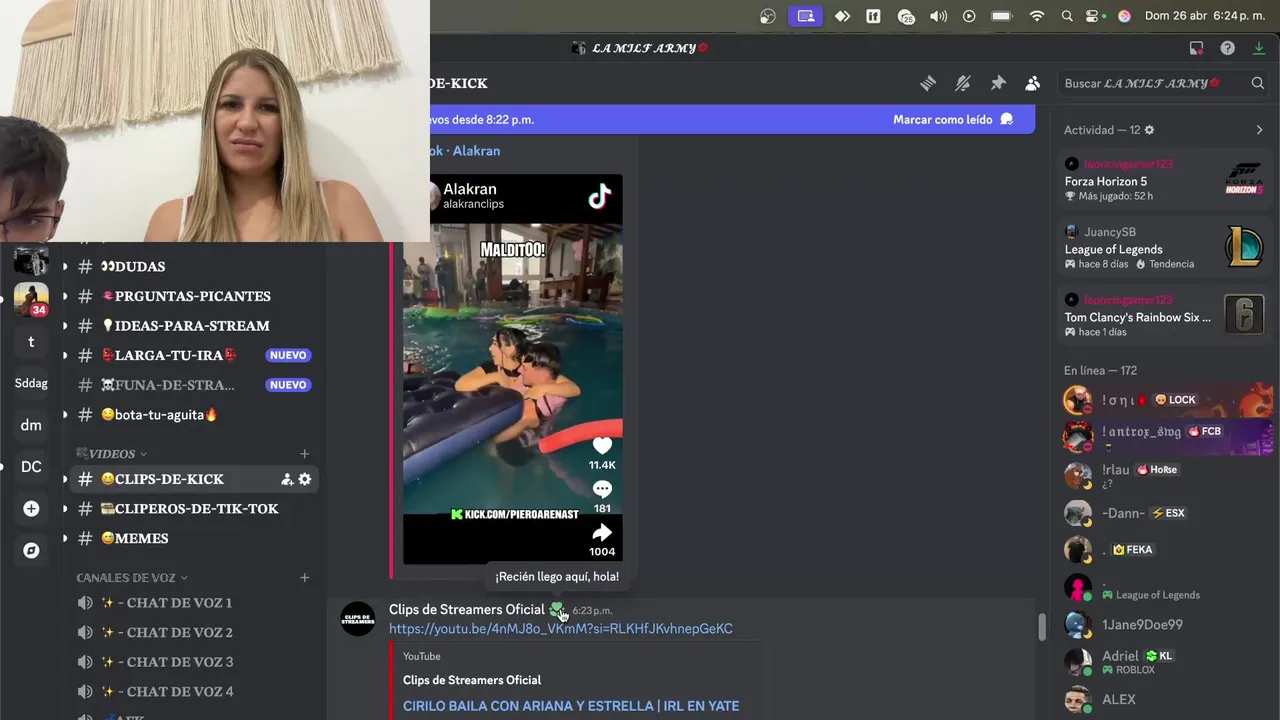Expand the Actividad panel chevron
Image resolution: width=1280 pixels, height=720 pixels.
(1259, 130)
